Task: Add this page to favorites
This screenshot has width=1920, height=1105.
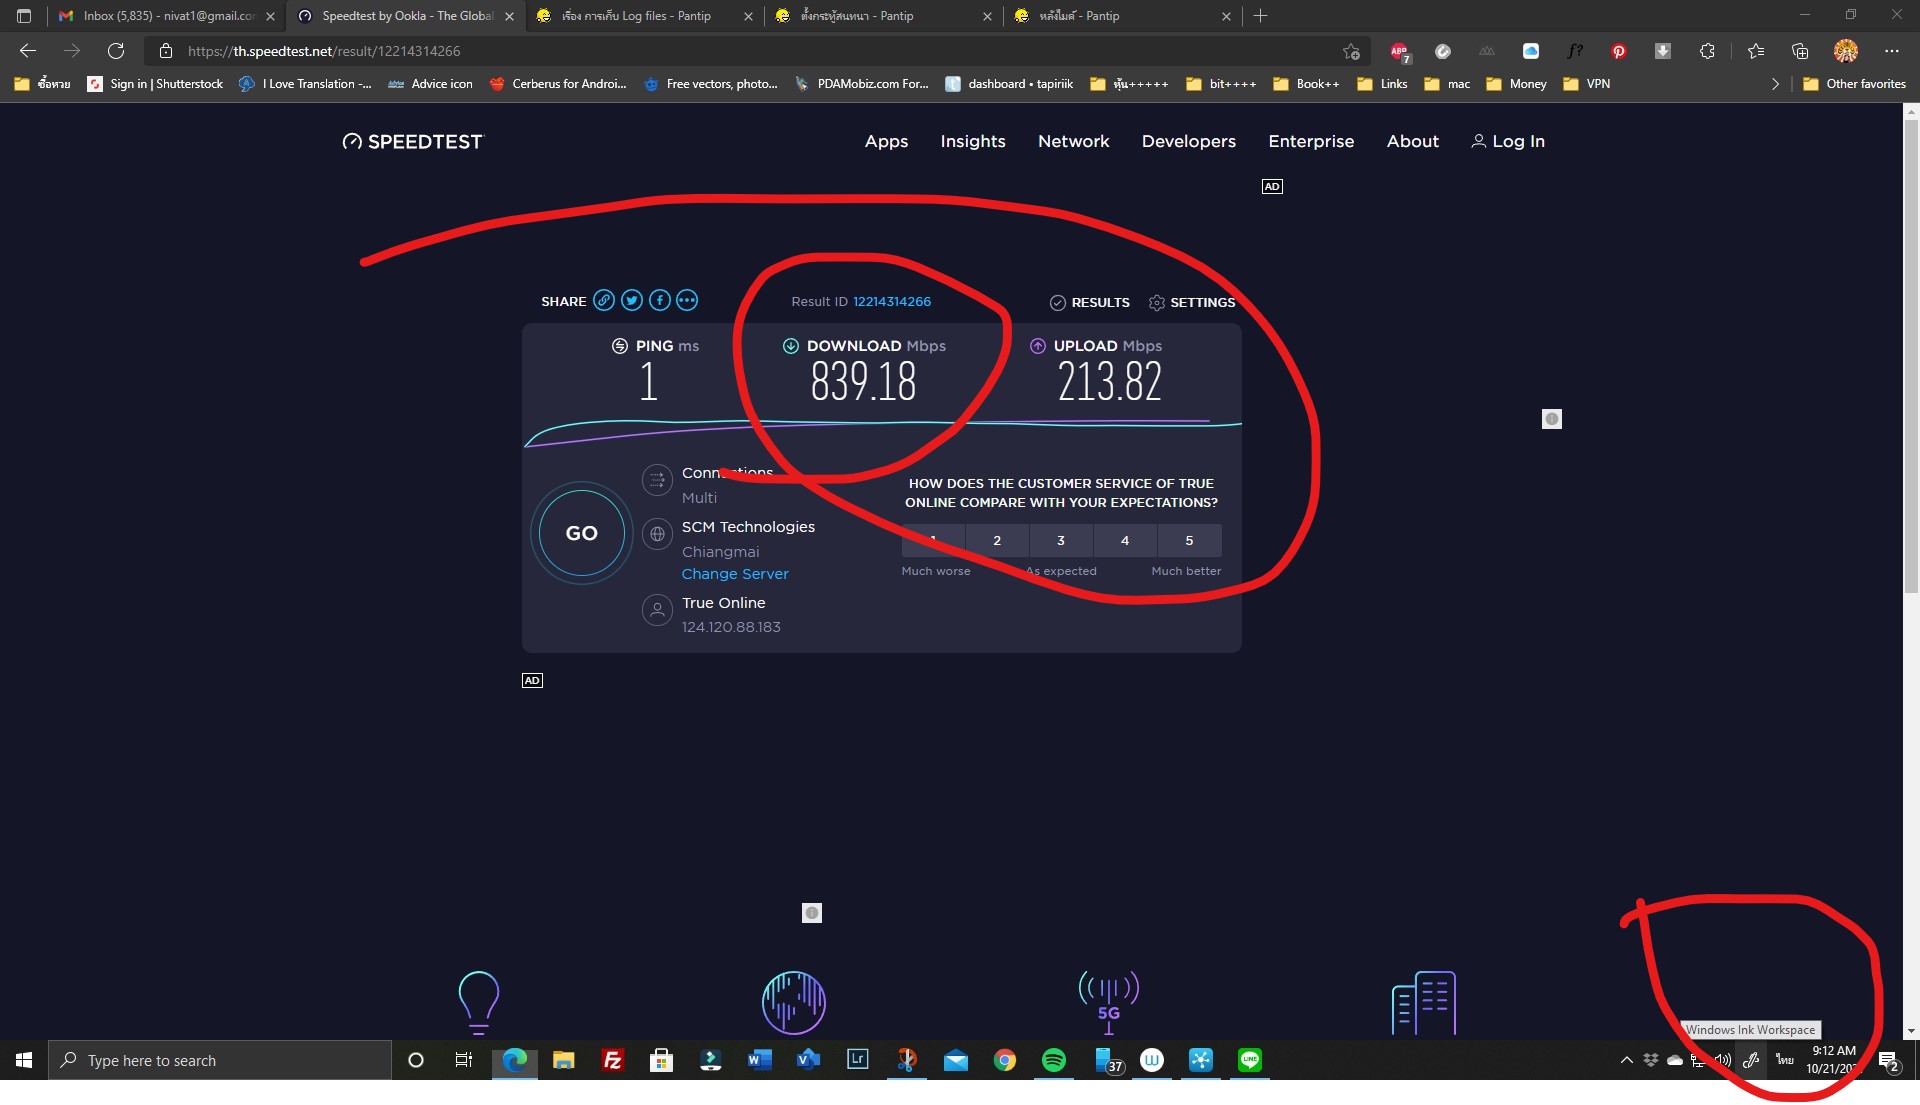Action: click(x=1351, y=51)
